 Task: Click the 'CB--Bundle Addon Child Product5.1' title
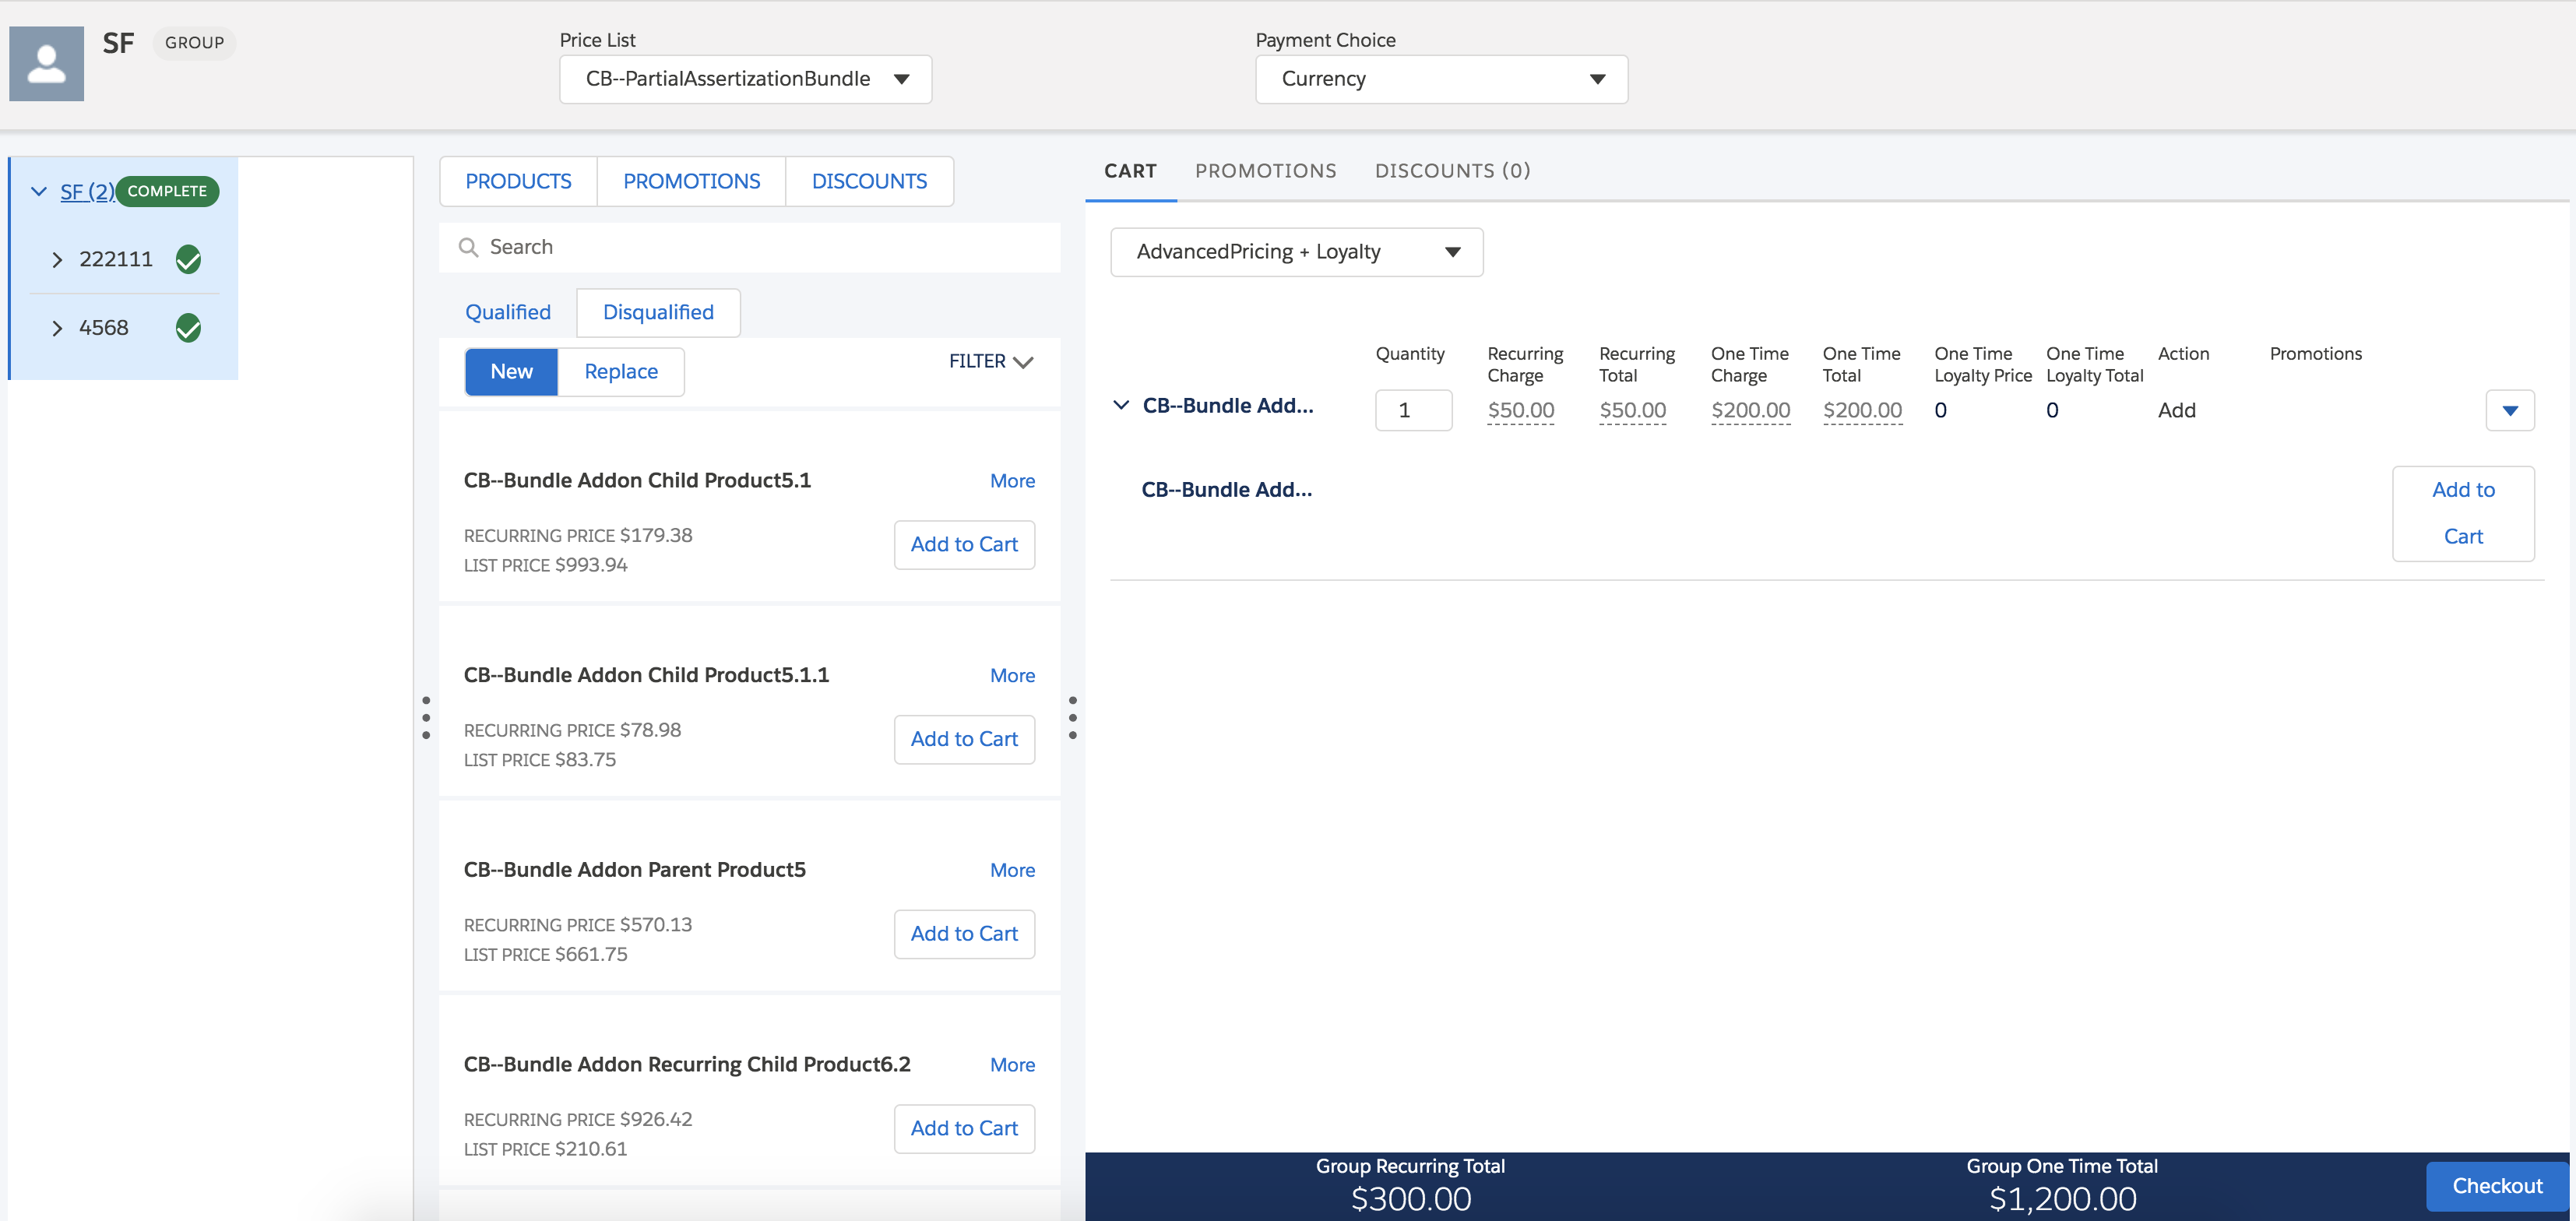tap(637, 480)
